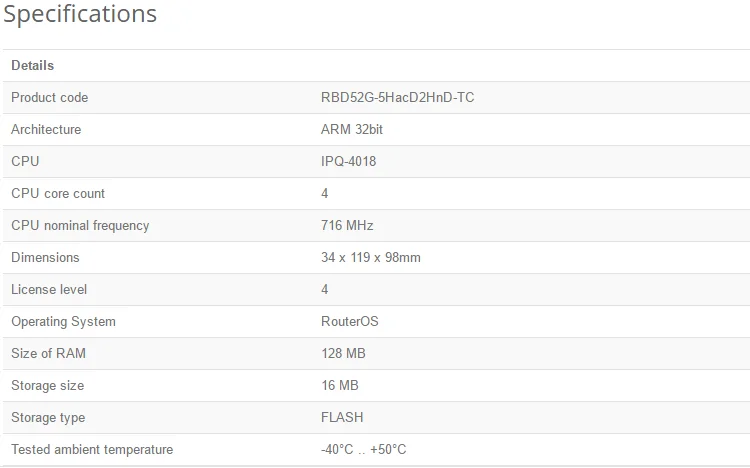This screenshot has width=750, height=468.
Task: Click the Specifications heading
Action: pyautogui.click(x=80, y=14)
